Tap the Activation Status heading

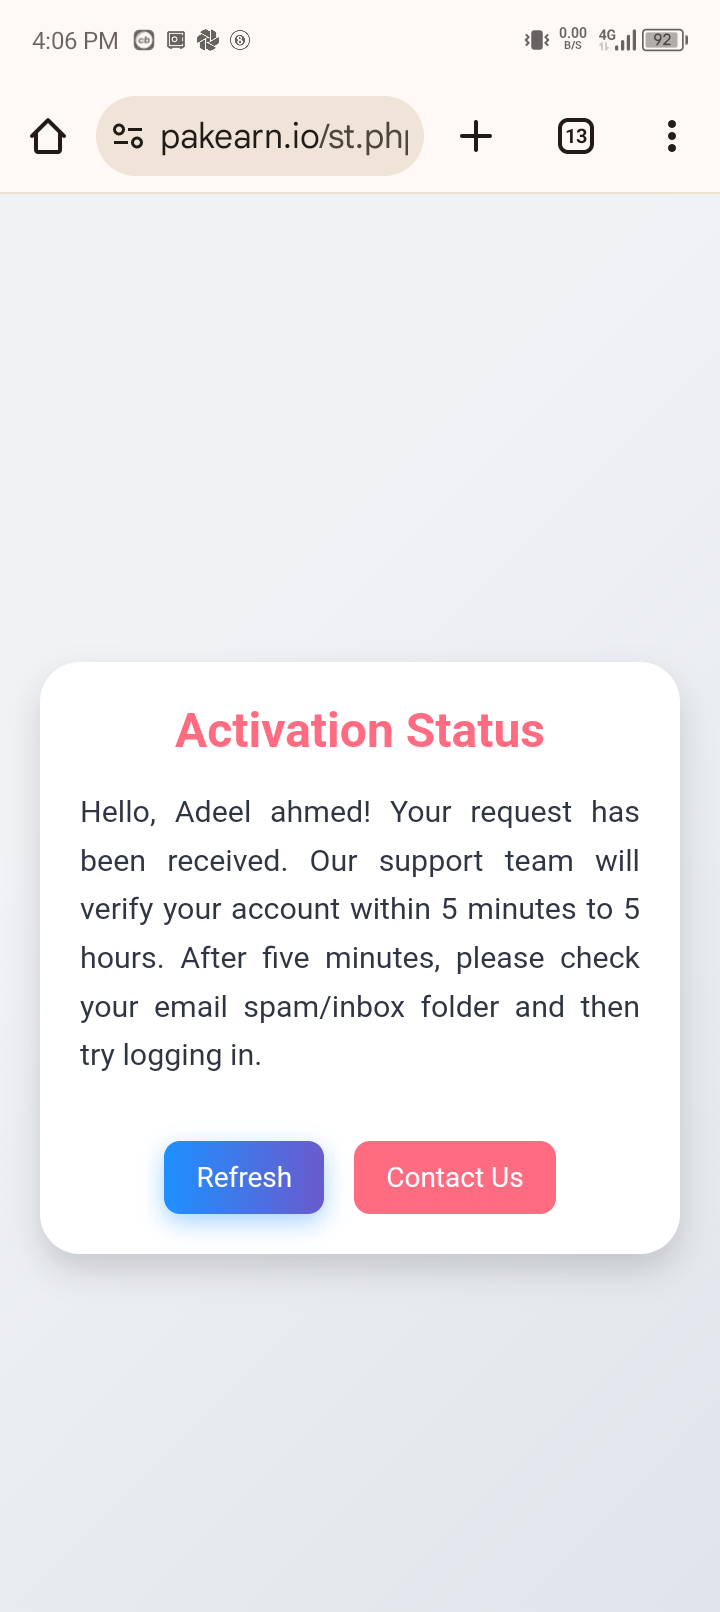click(x=360, y=731)
